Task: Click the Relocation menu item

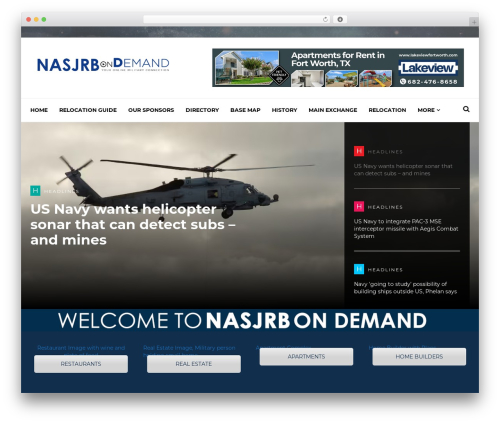Action: tap(387, 110)
